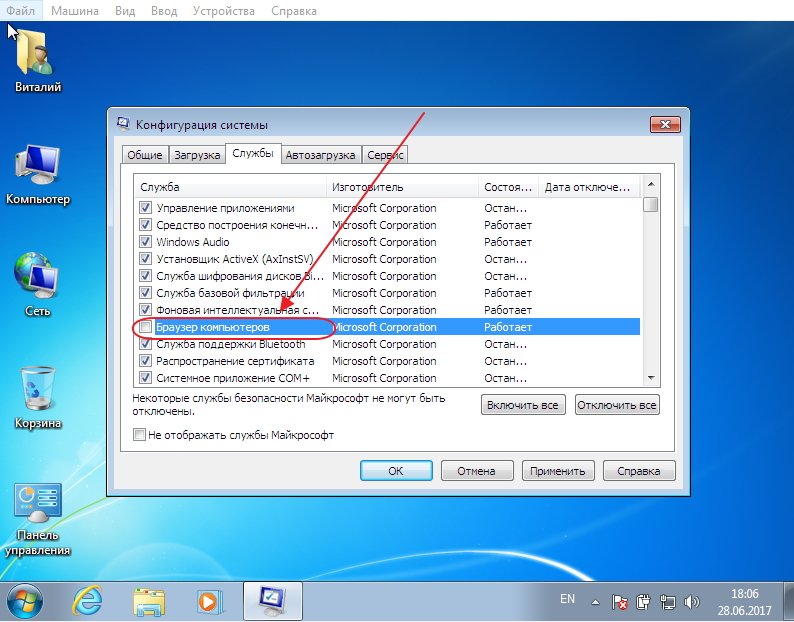Open the Файл menu

tap(21, 11)
